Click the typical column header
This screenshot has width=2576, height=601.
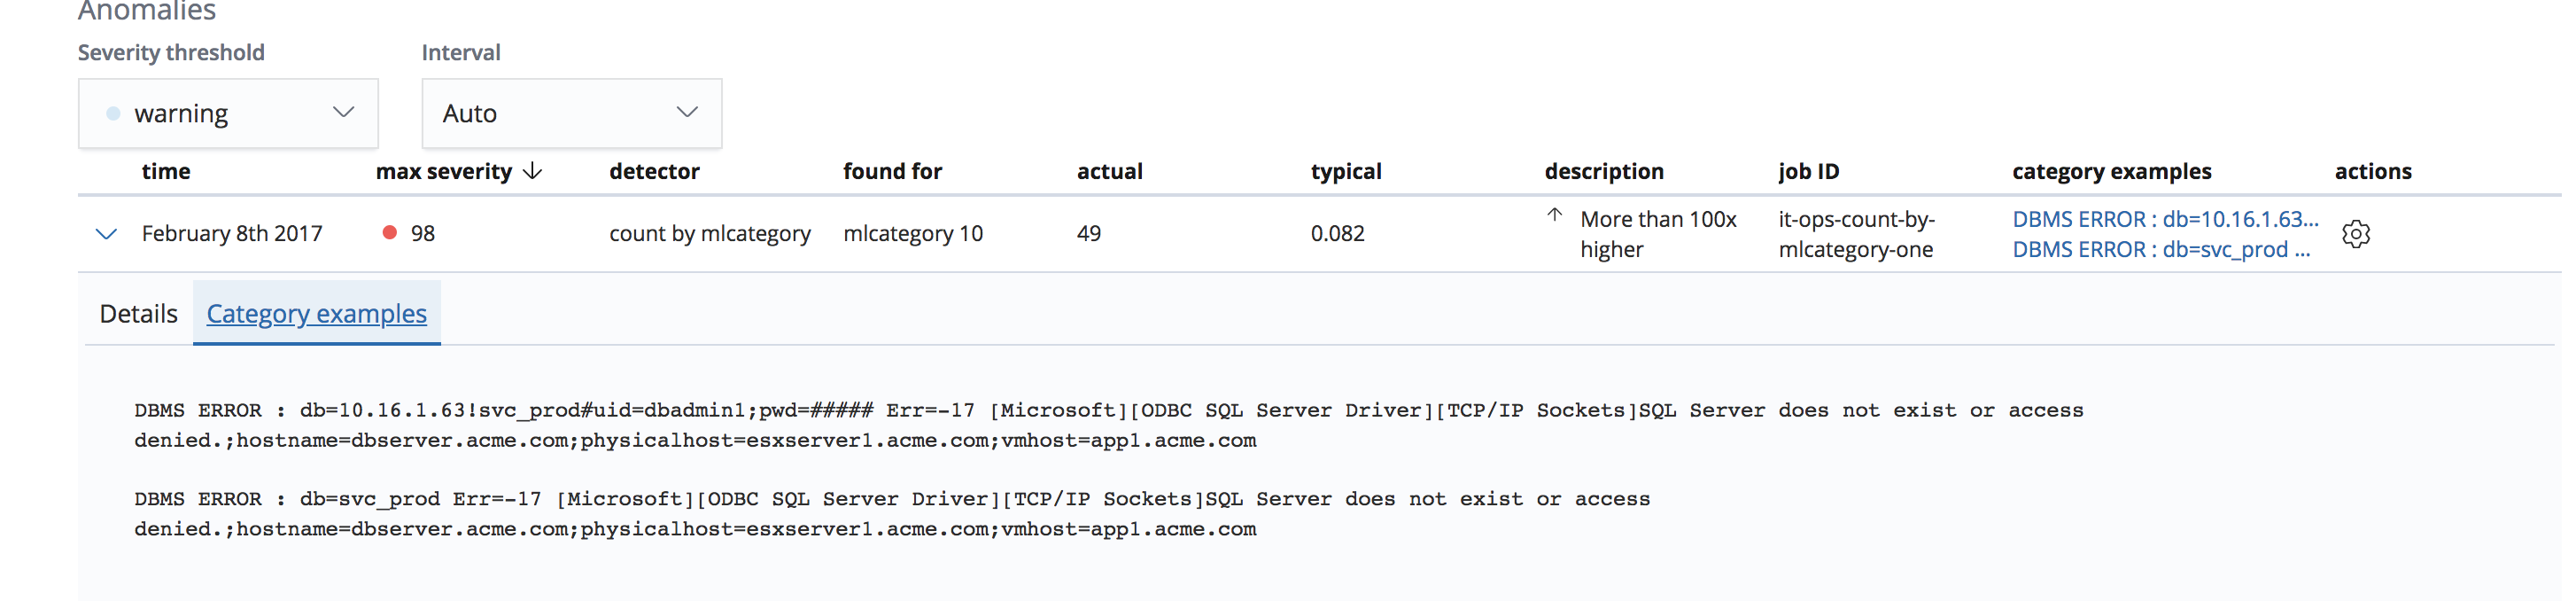(x=1346, y=171)
